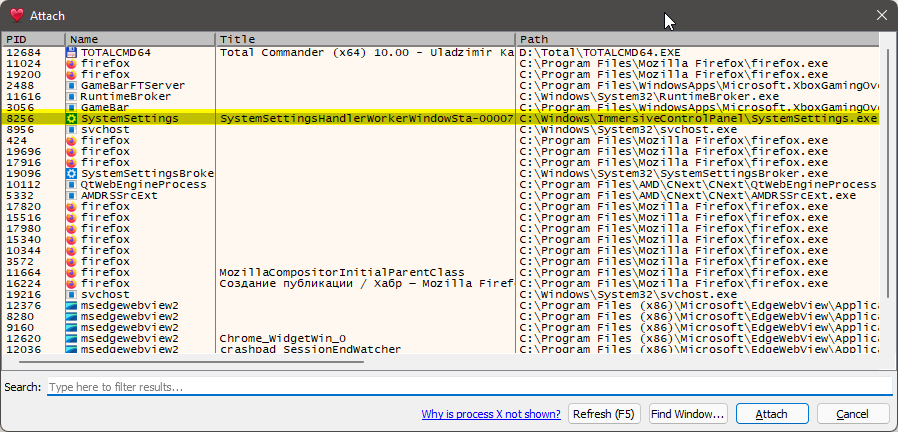Image resolution: width=898 pixels, height=432 pixels.
Task: Click the msedgewebview2 icon in PID 8280 row
Action: tap(72, 316)
